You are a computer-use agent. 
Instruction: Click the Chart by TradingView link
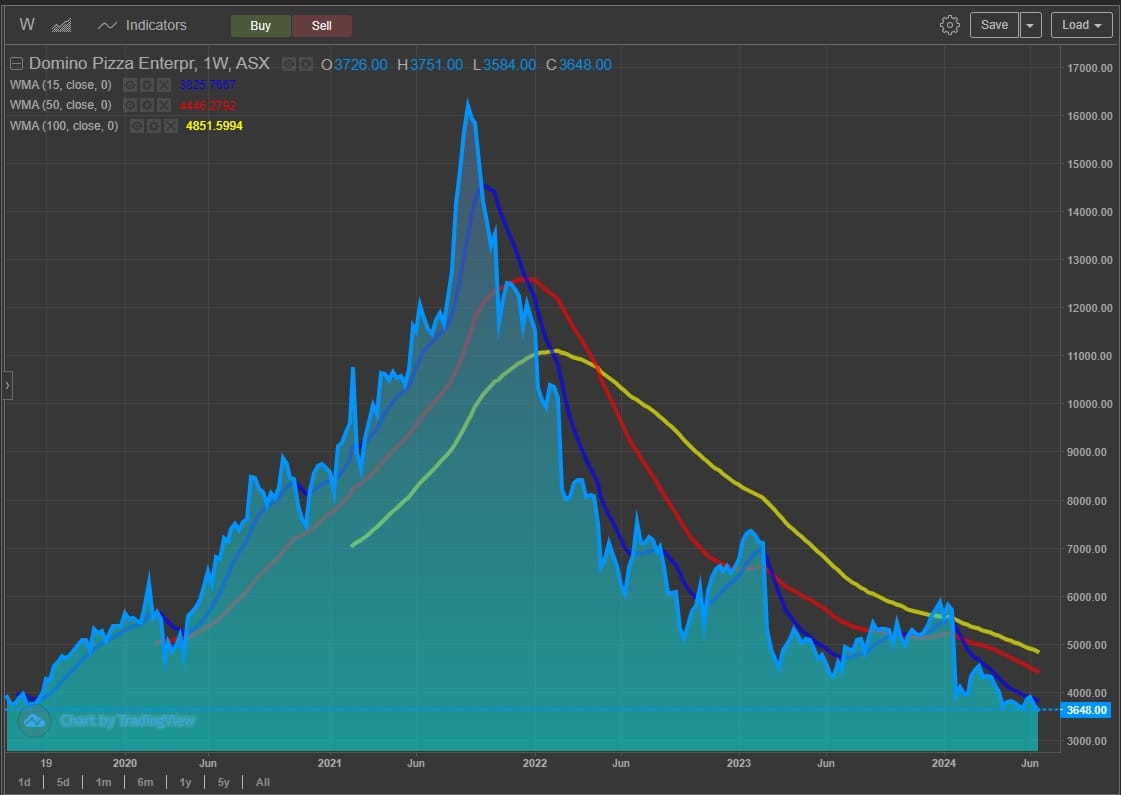127,721
